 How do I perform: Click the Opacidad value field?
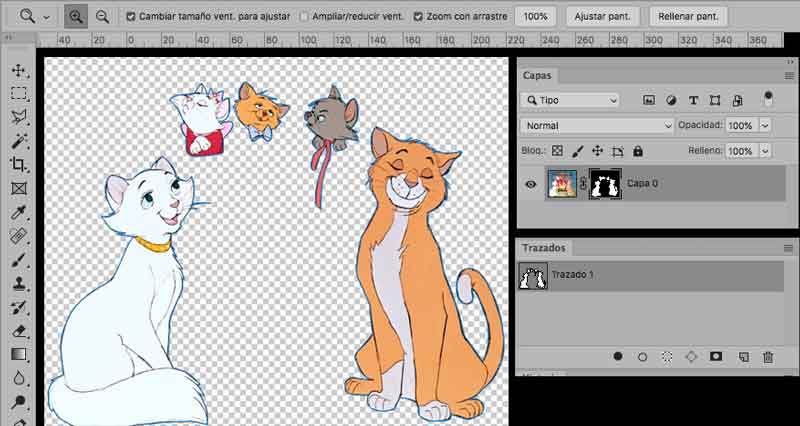pos(740,126)
